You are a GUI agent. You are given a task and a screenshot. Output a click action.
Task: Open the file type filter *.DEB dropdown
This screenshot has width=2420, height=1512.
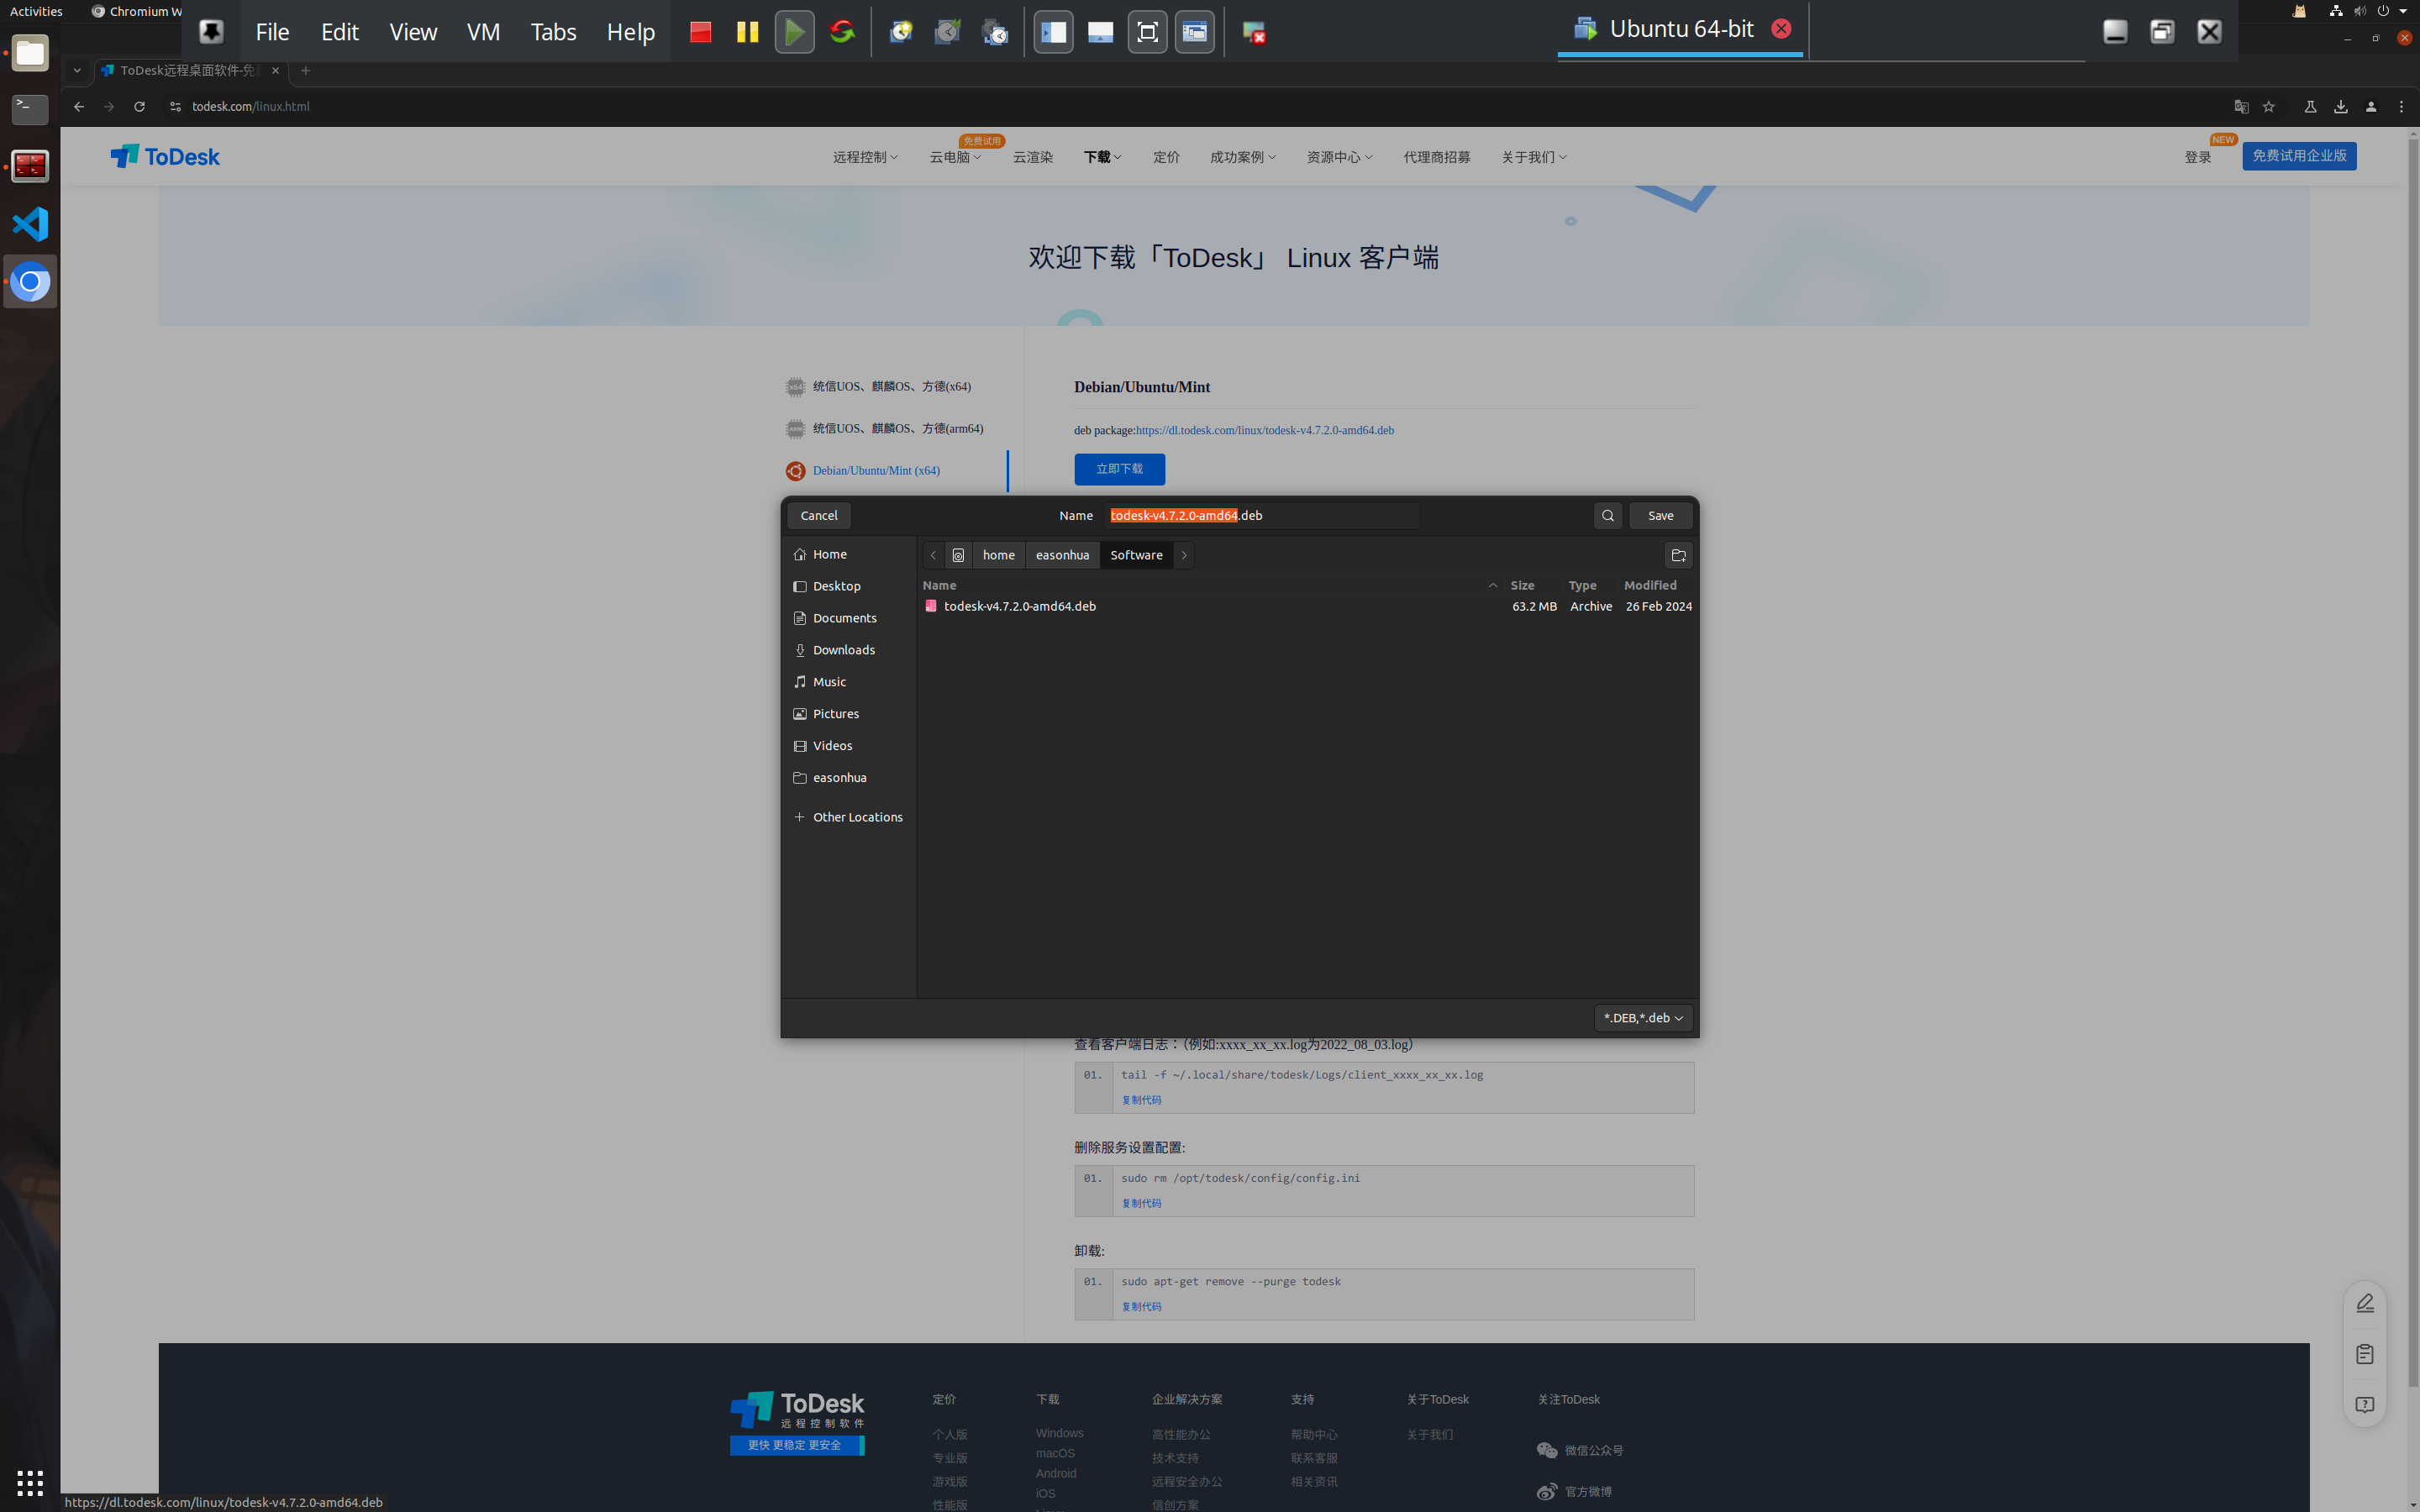pos(1643,1018)
